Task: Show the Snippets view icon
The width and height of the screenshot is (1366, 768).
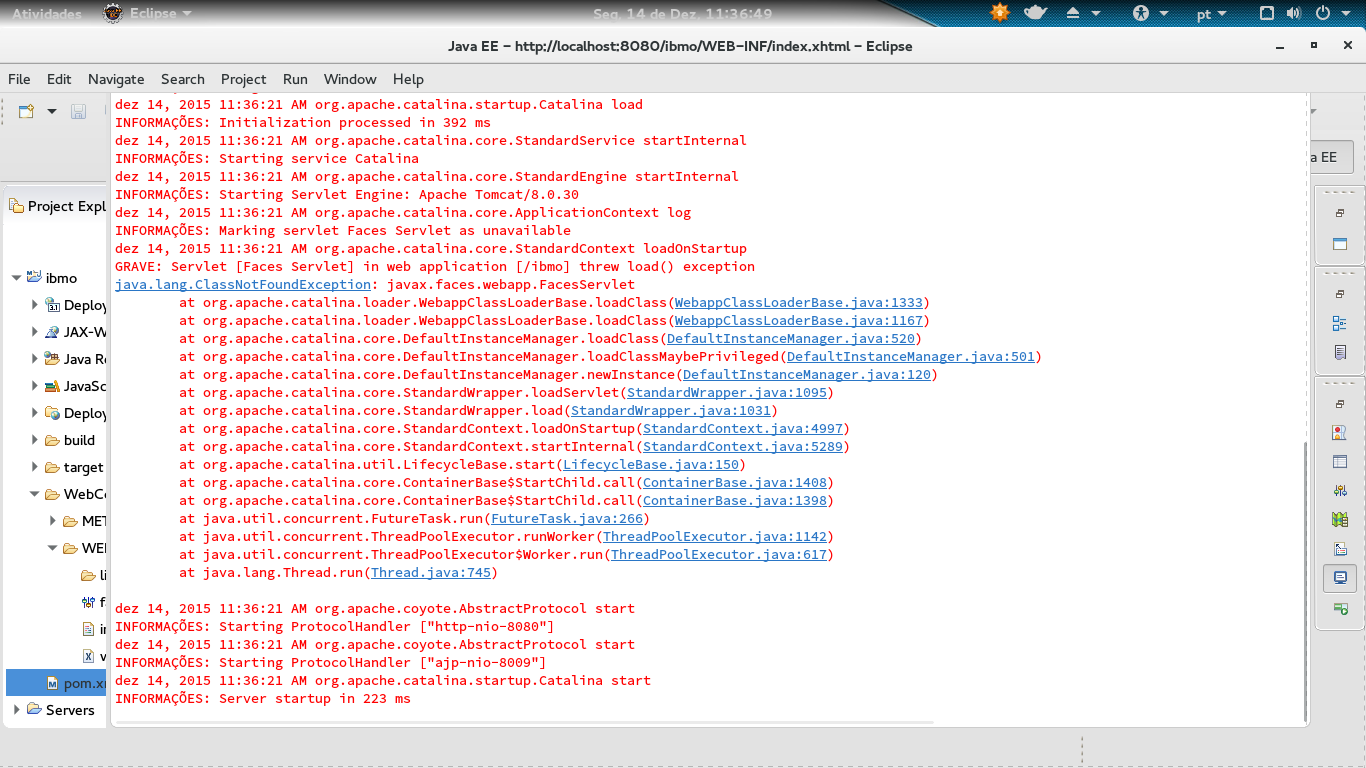Action: [x=1340, y=549]
